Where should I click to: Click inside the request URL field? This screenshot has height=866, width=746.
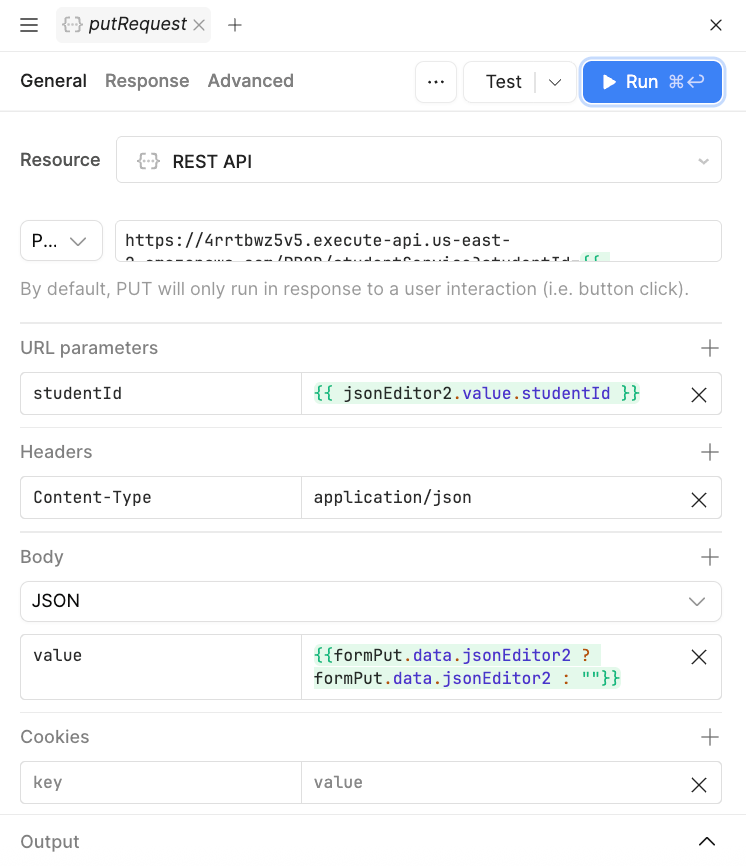pyautogui.click(x=400, y=240)
